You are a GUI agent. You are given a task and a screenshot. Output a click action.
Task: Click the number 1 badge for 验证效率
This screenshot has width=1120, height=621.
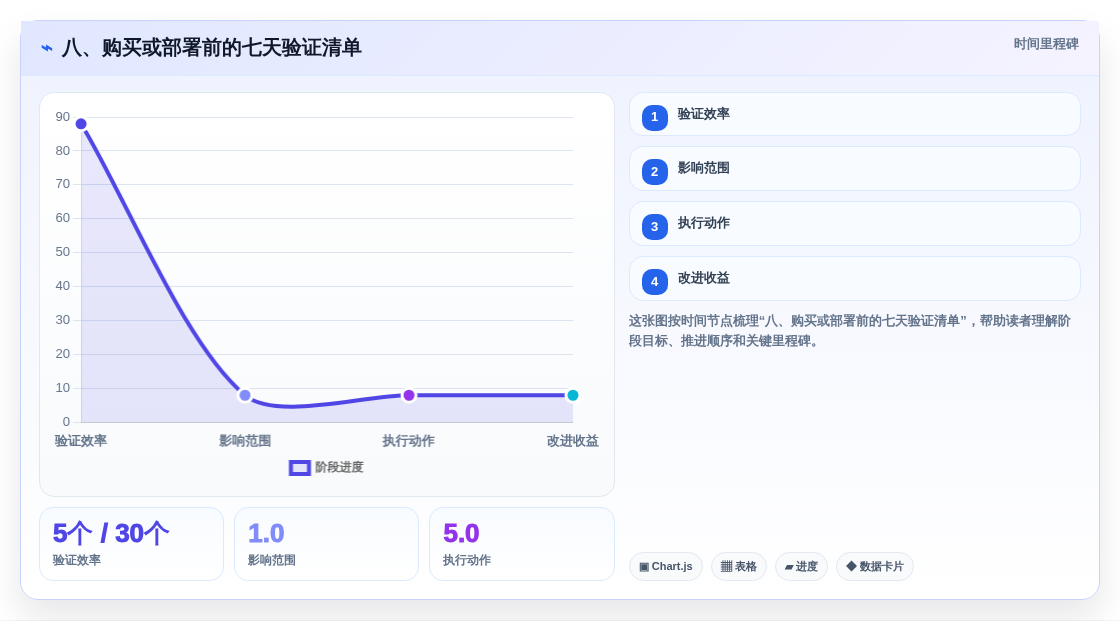pyautogui.click(x=654, y=117)
